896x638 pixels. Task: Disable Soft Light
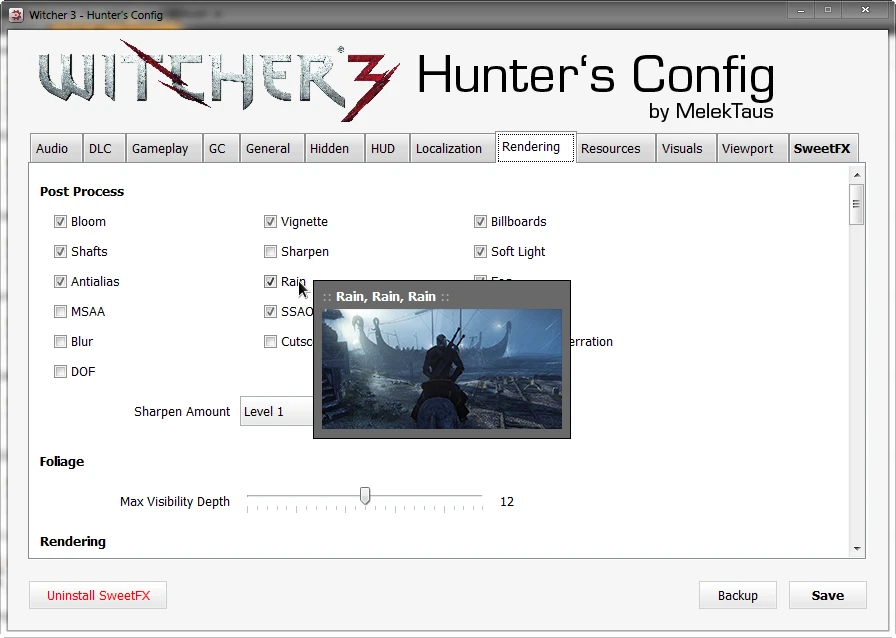[x=480, y=251]
